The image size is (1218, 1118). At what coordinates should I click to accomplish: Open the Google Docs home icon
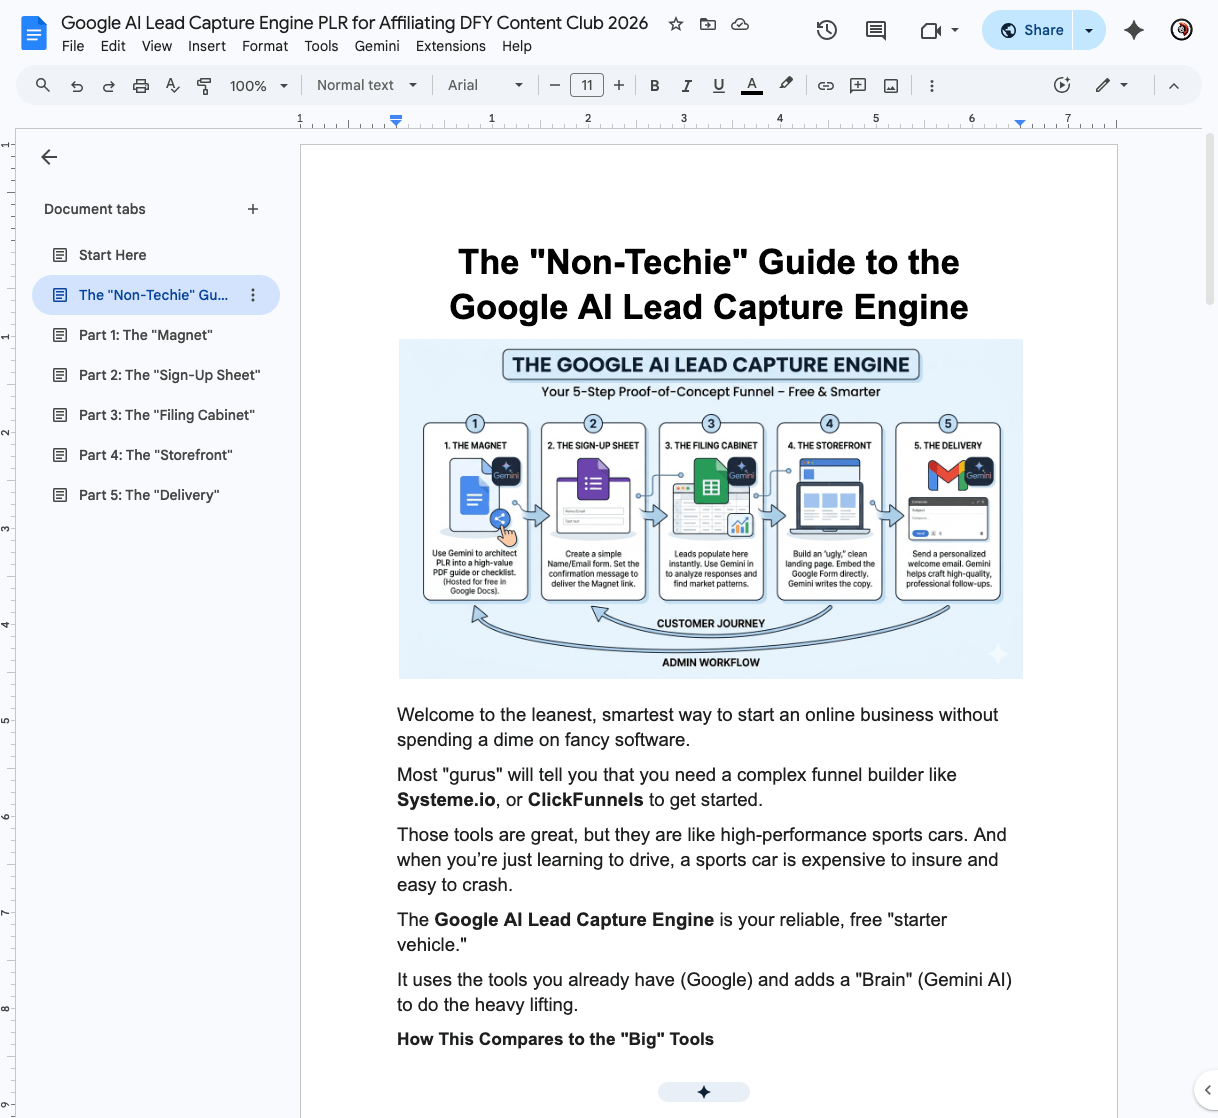pyautogui.click(x=34, y=33)
